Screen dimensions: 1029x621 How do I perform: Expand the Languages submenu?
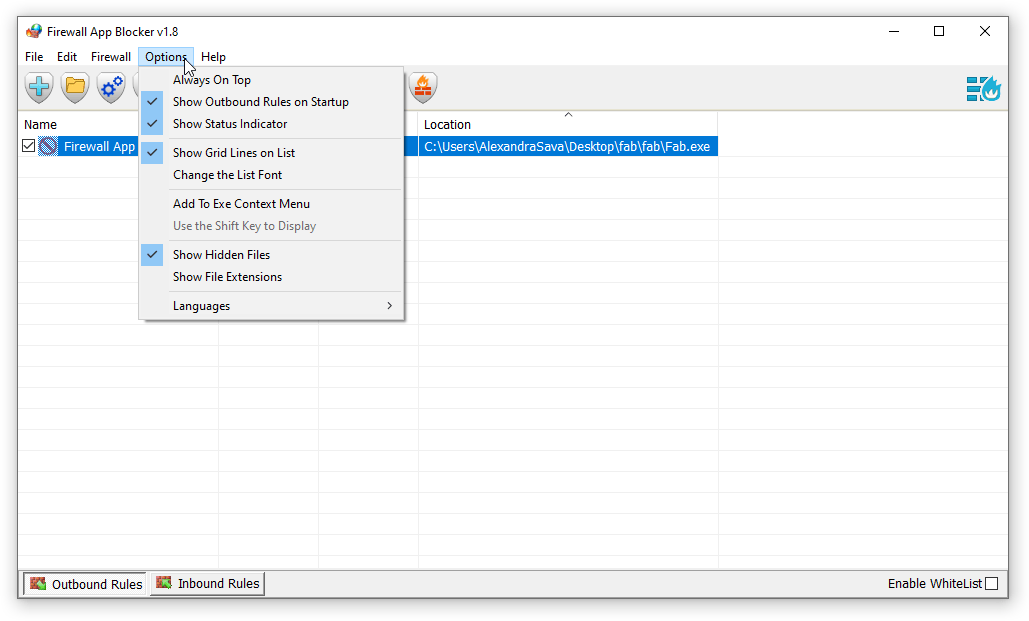[201, 305]
